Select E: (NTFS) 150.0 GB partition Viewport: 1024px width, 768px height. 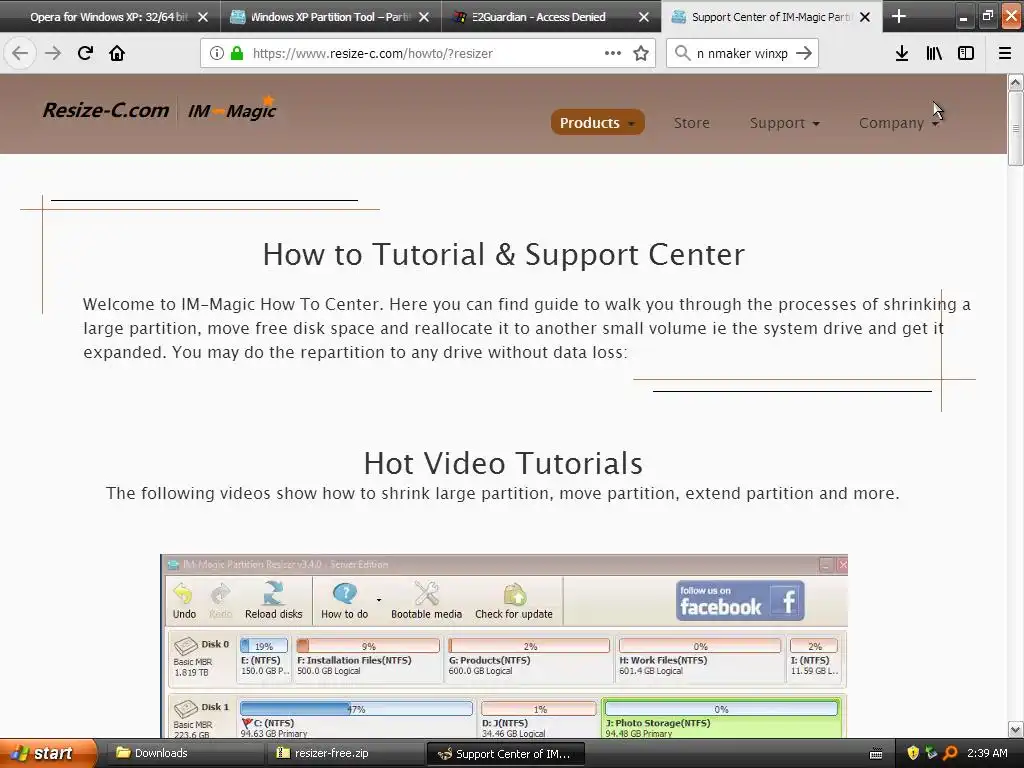click(264, 658)
